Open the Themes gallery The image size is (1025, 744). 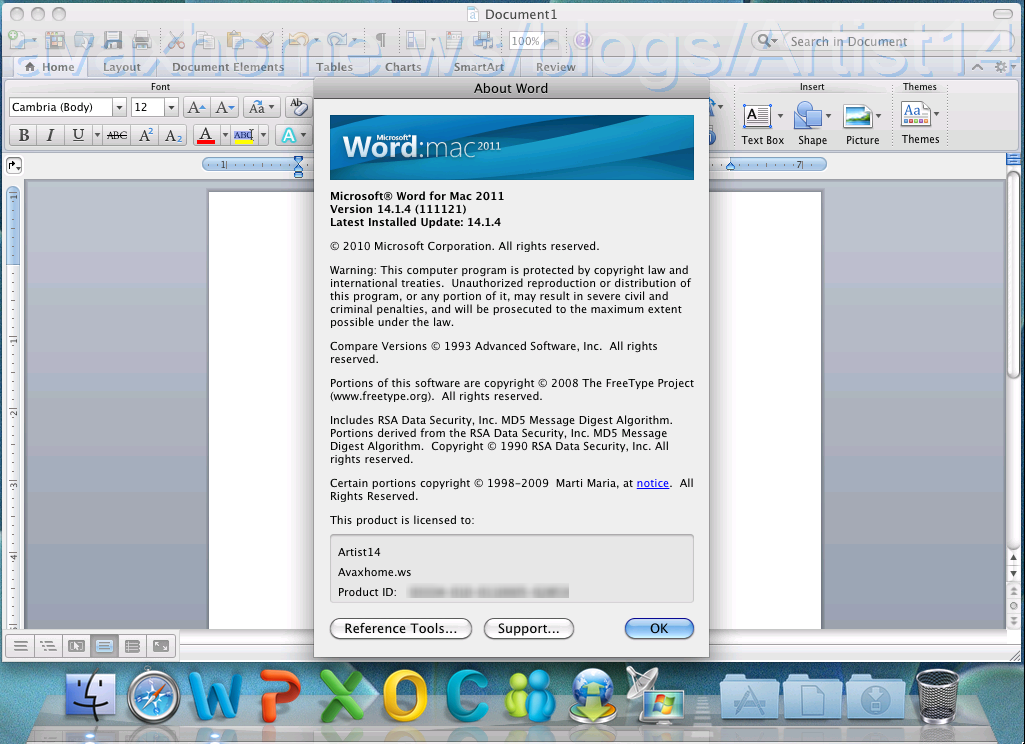pyautogui.click(x=920, y=123)
